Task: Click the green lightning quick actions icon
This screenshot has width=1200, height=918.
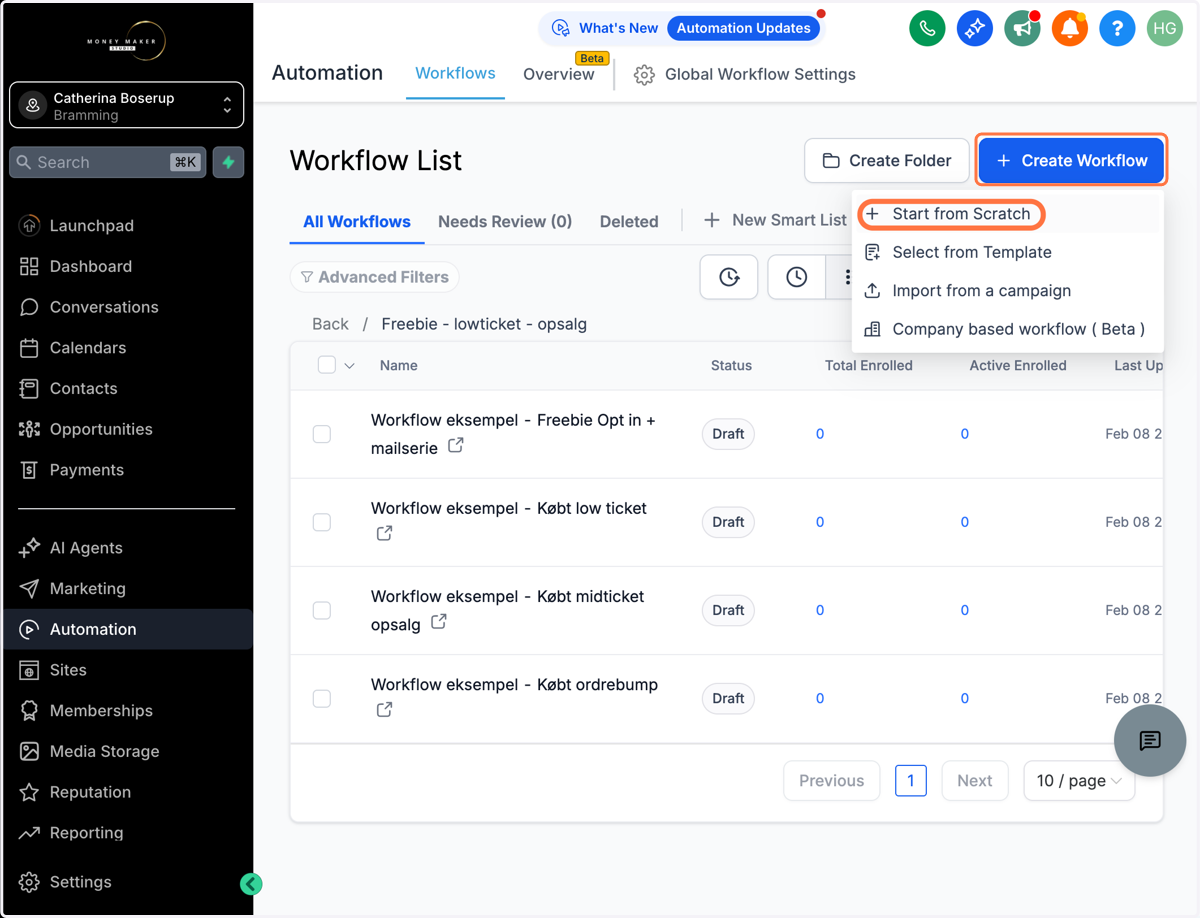Action: tap(229, 162)
